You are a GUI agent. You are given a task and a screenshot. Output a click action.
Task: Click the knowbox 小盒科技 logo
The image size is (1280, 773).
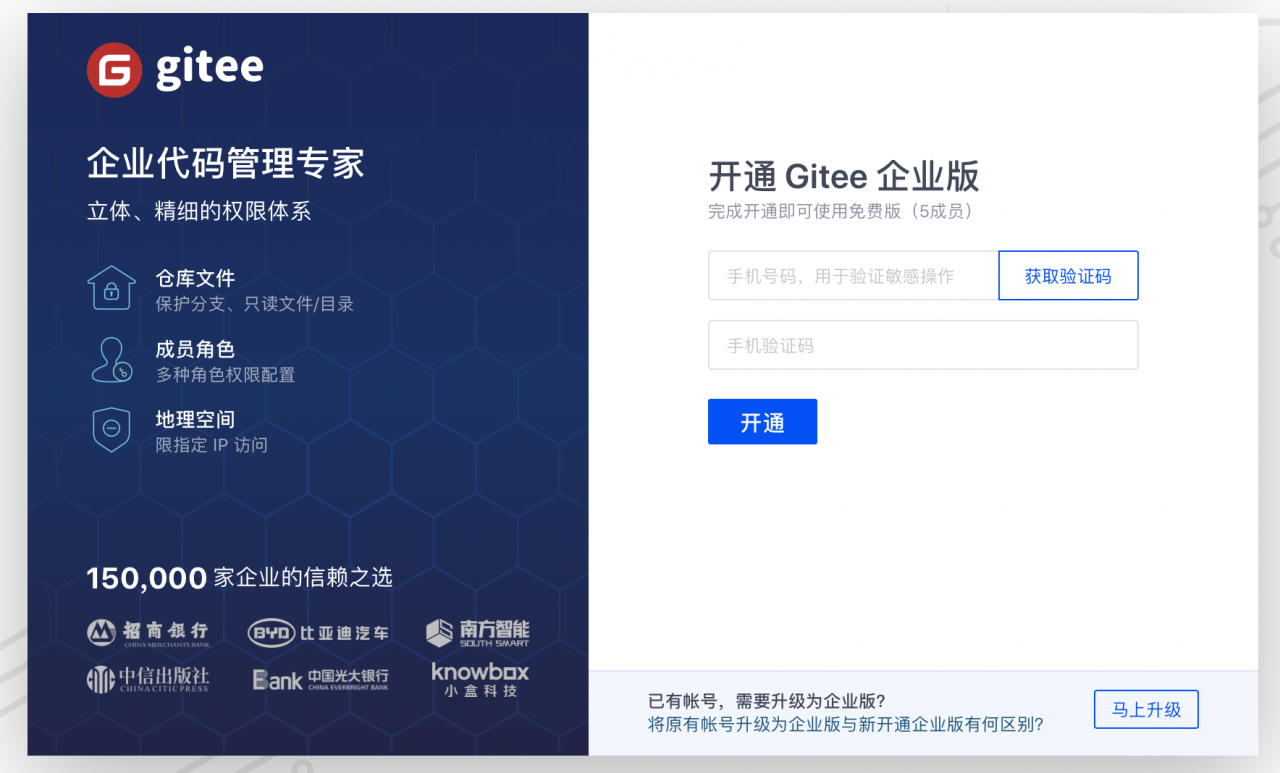(x=480, y=679)
